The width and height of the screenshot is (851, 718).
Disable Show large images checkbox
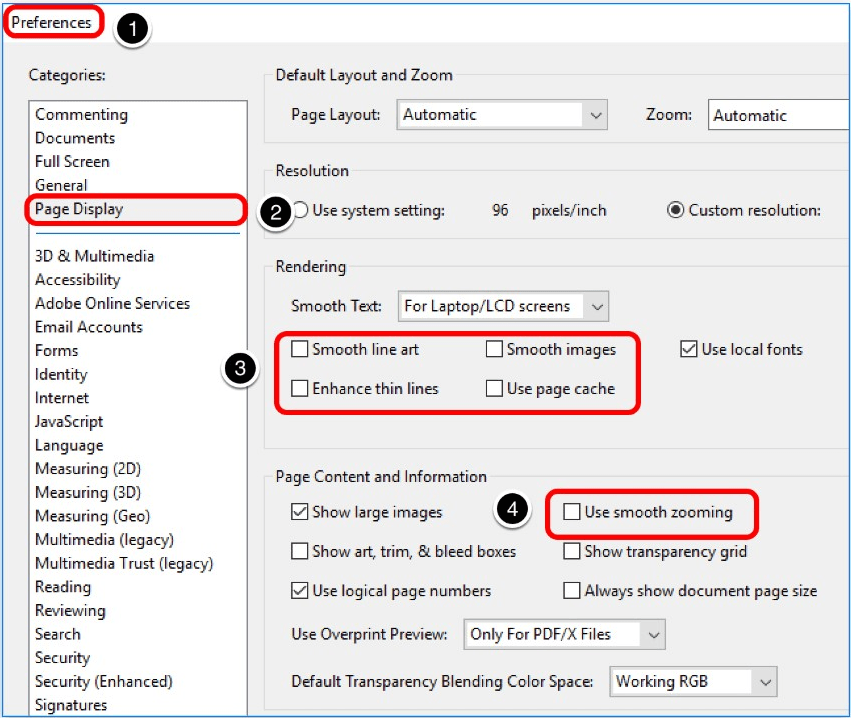click(x=300, y=513)
